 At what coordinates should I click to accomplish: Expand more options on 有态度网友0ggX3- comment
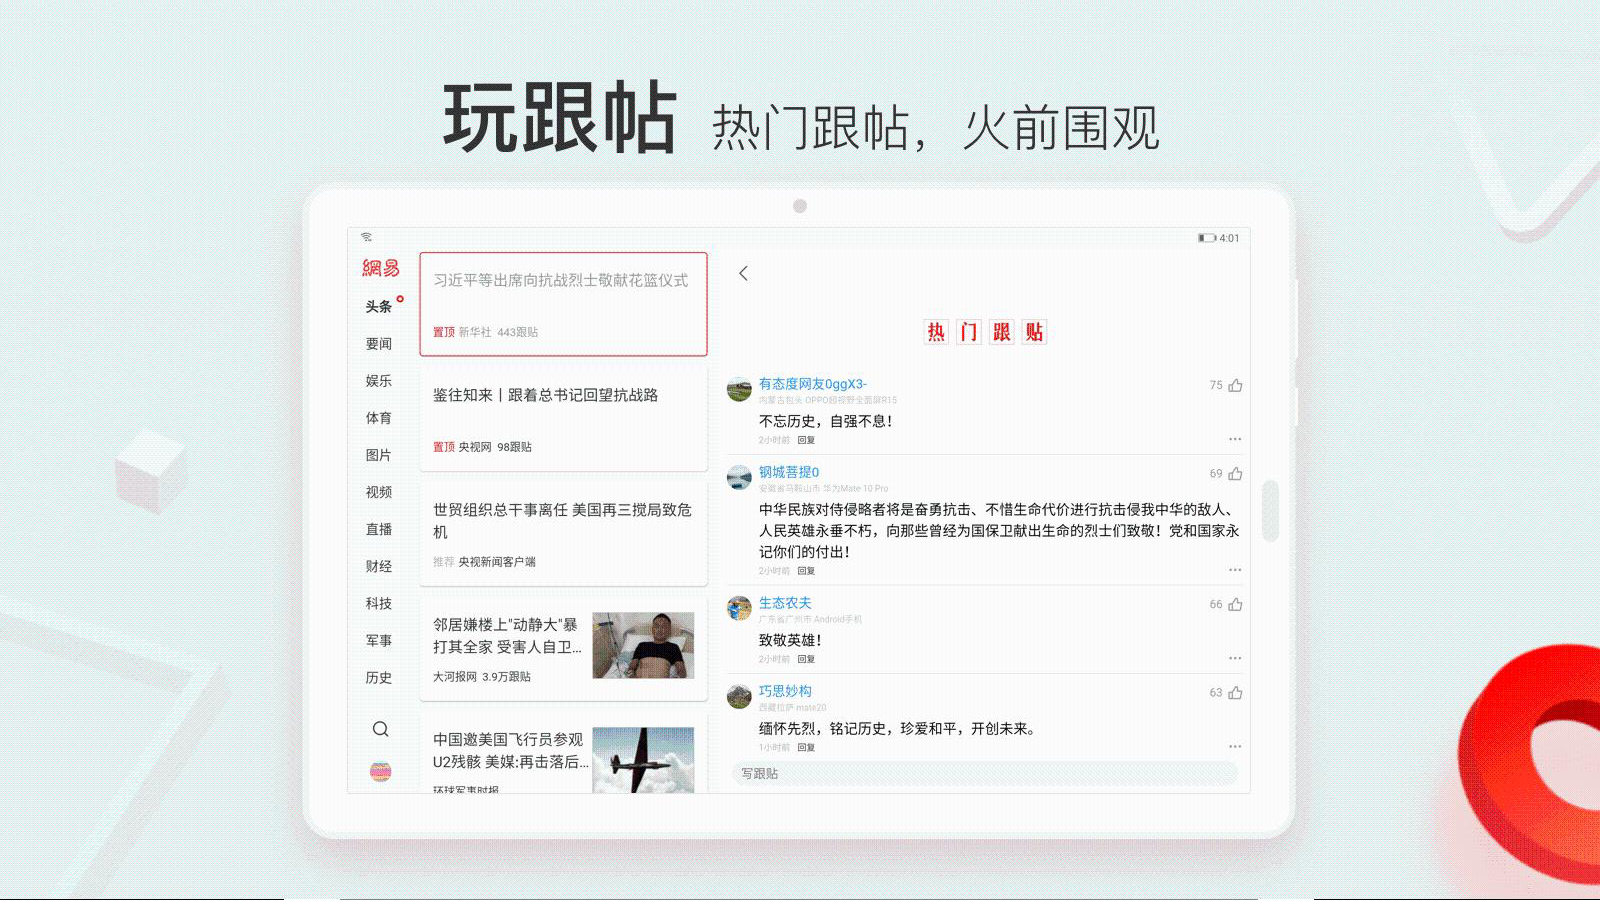1235,439
